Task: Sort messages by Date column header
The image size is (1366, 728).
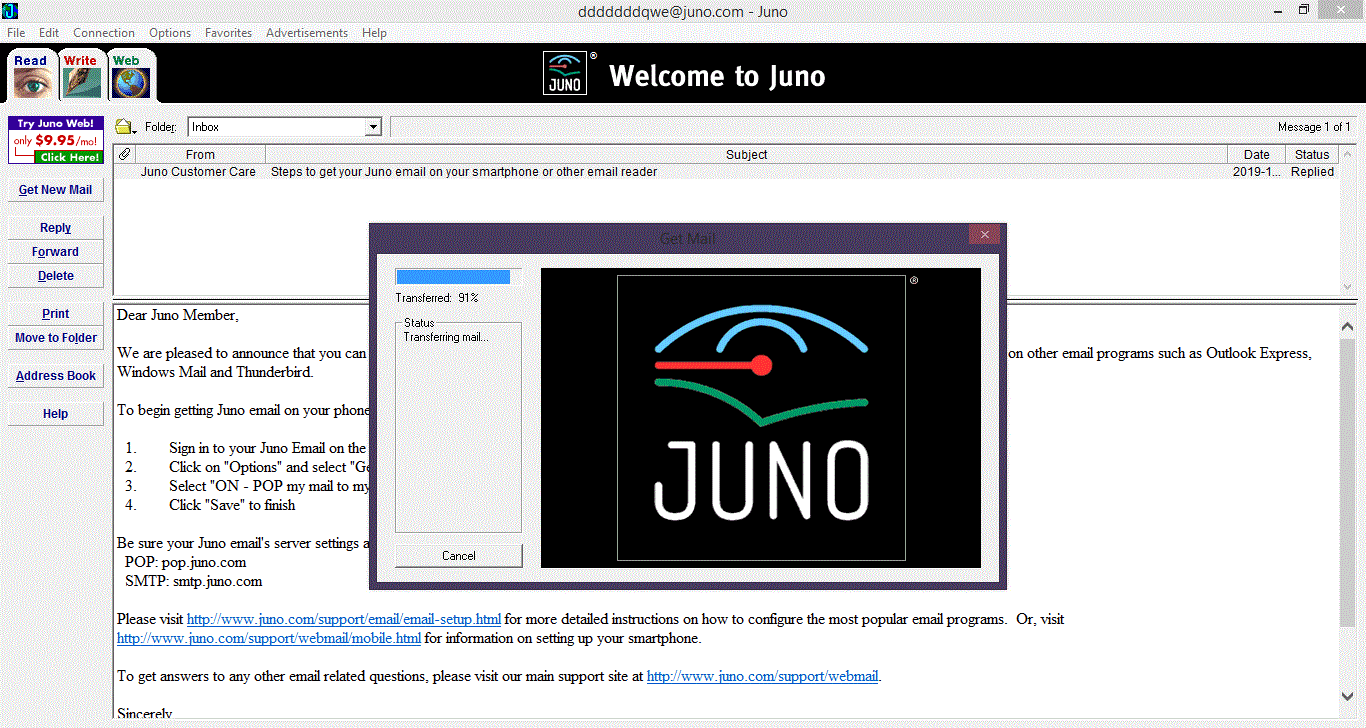Action: (1256, 154)
